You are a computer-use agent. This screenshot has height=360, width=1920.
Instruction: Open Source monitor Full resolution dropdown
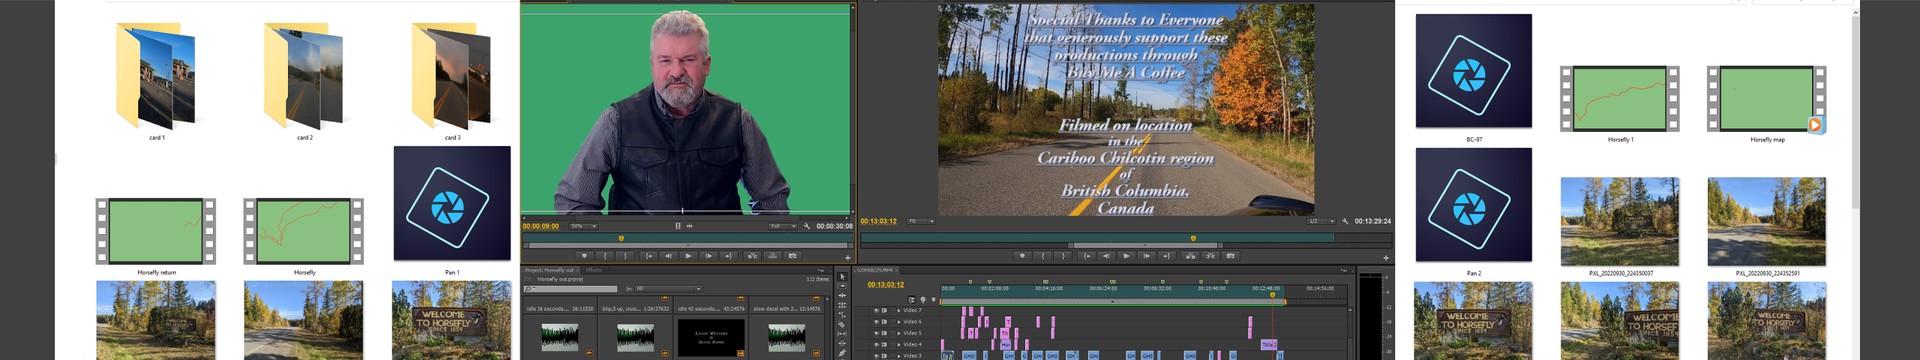tap(782, 226)
